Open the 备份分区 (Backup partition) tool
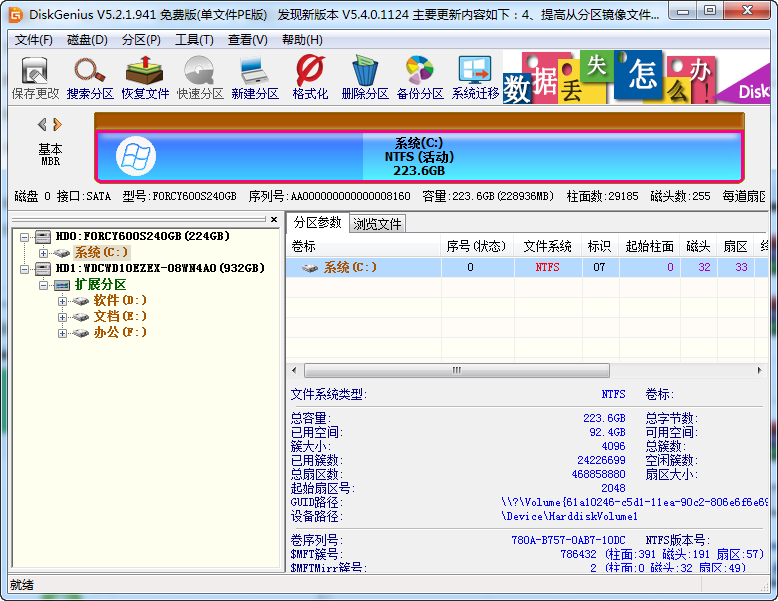 pos(419,77)
